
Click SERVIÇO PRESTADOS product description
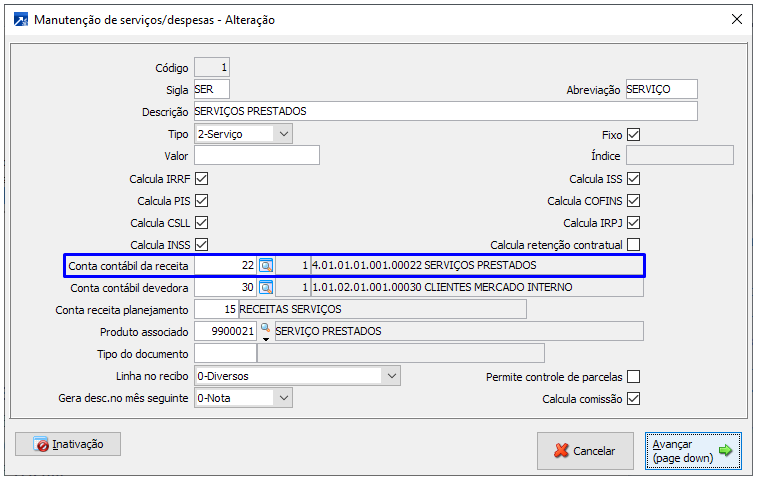point(328,331)
